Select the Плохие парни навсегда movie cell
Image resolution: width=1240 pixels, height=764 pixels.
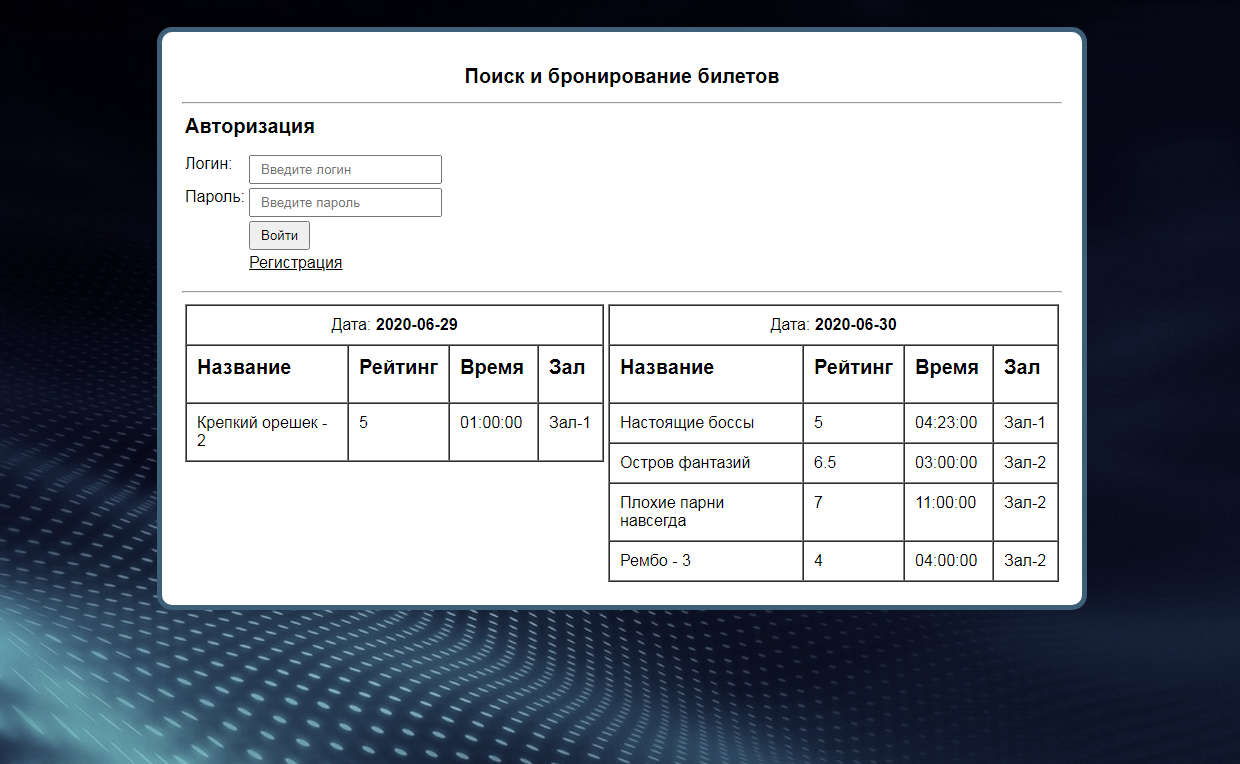[x=706, y=512]
